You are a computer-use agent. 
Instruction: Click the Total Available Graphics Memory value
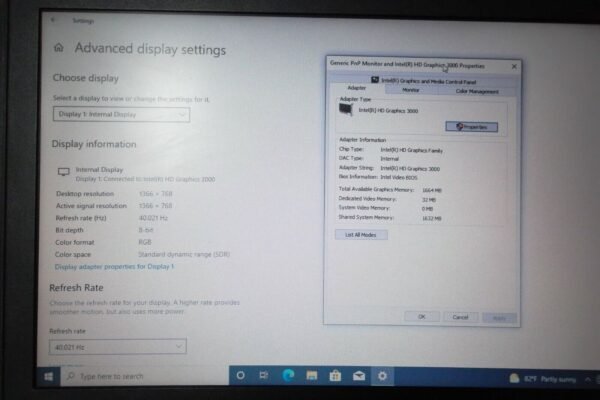[x=432, y=190]
